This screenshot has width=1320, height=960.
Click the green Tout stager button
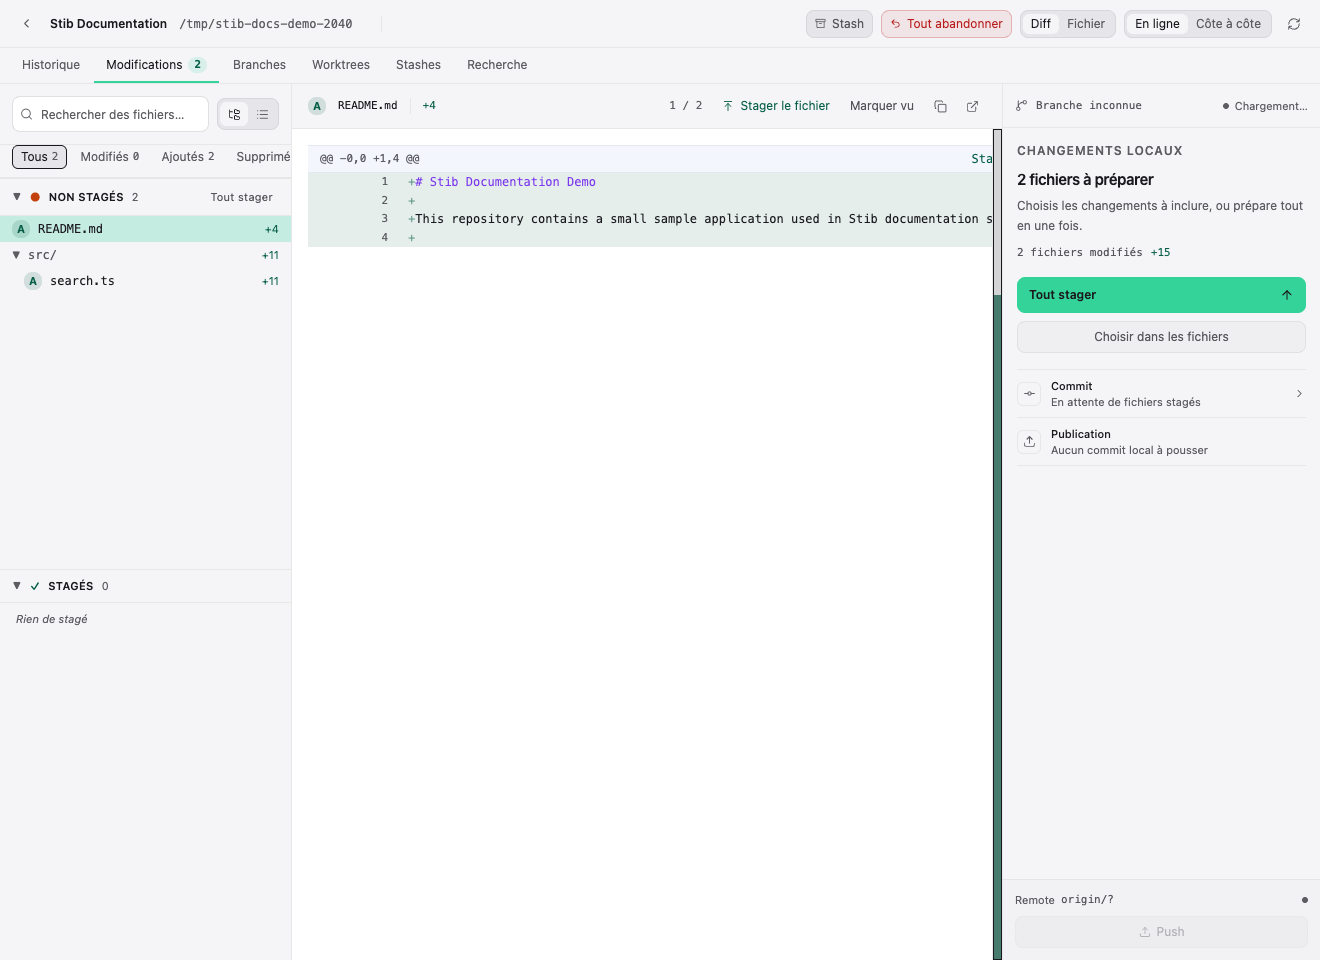pos(1161,295)
